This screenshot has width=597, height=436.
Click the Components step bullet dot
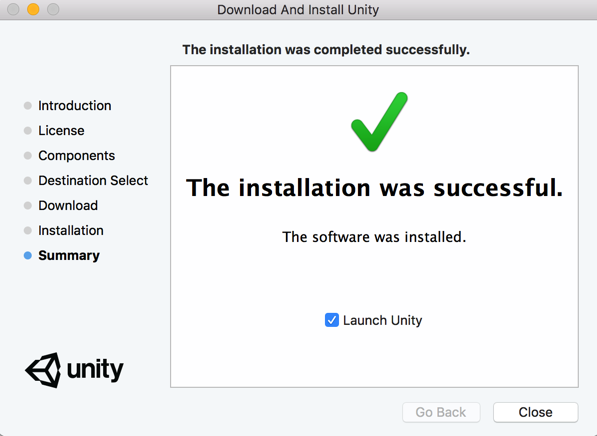[27, 156]
